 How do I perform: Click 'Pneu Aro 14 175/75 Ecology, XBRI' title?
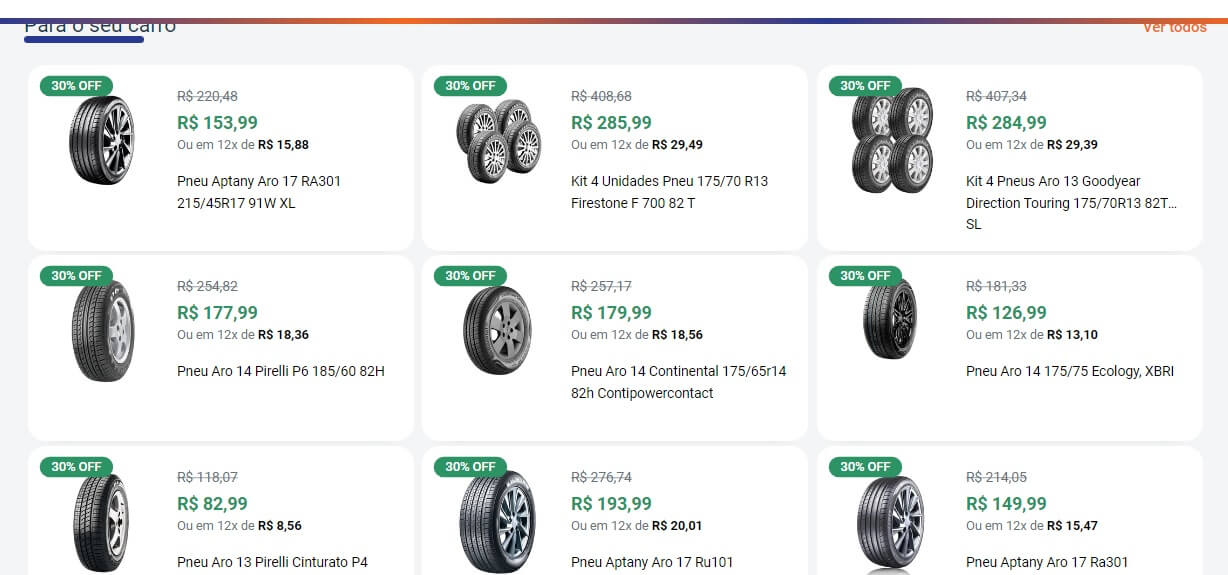[1070, 371]
